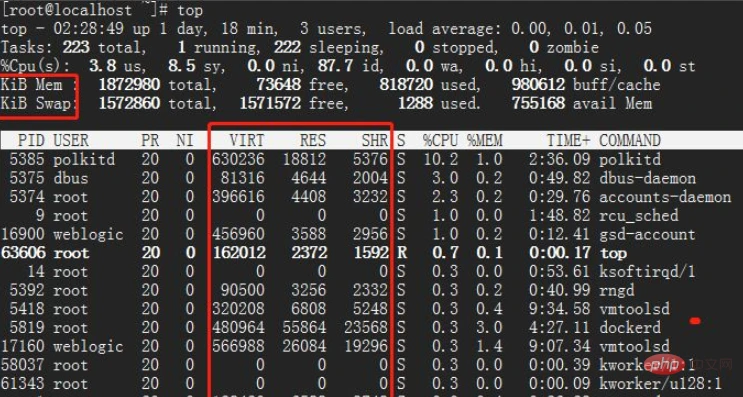Click the 23568 SHR value
Image resolution: width=743 pixels, height=397 pixels.
(366, 328)
